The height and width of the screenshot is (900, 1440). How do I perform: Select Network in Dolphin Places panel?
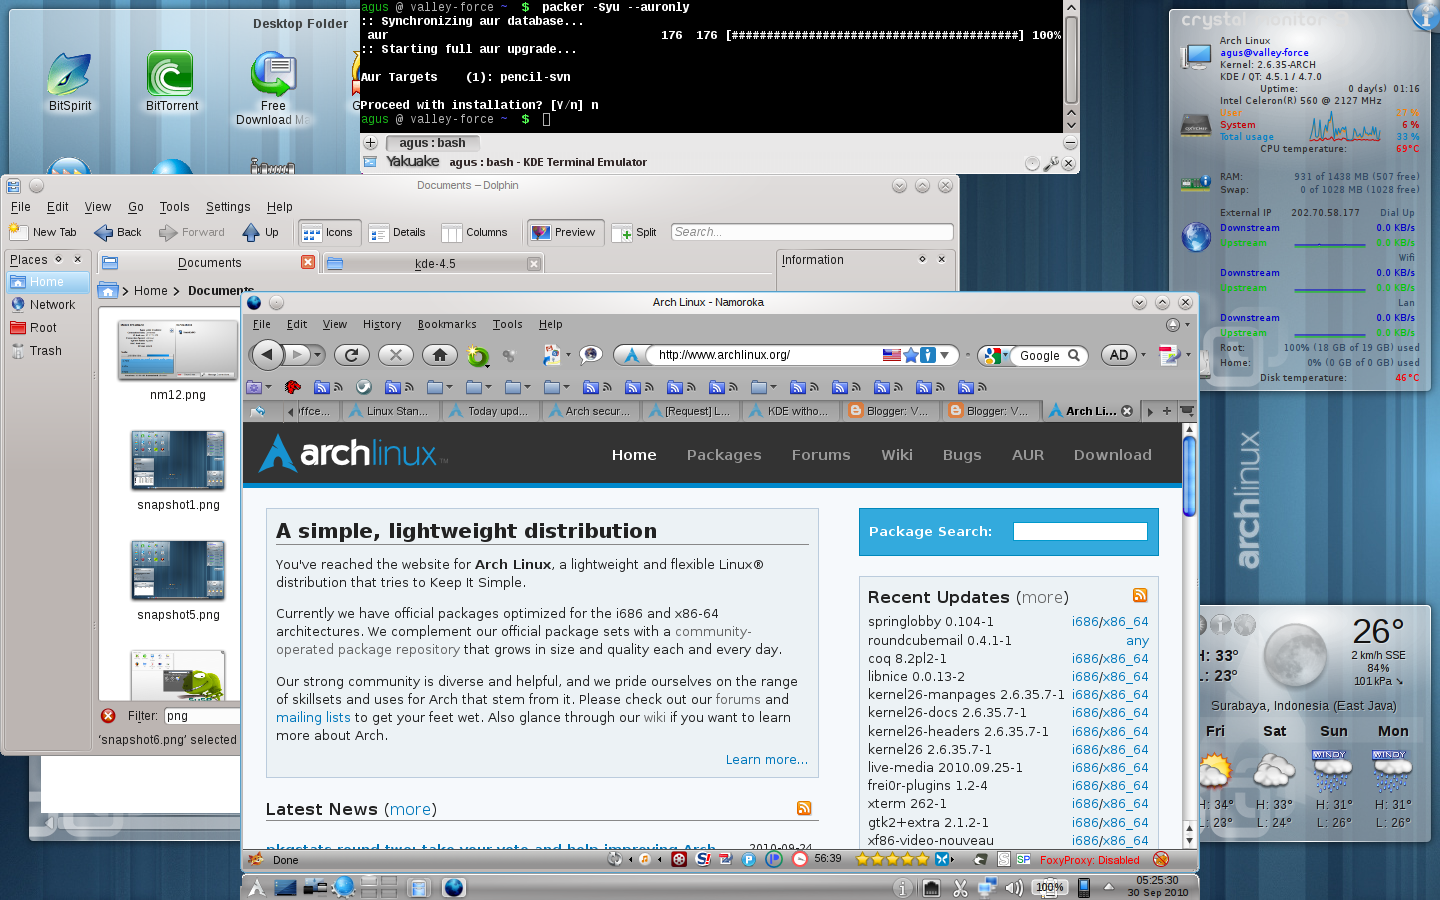point(49,305)
